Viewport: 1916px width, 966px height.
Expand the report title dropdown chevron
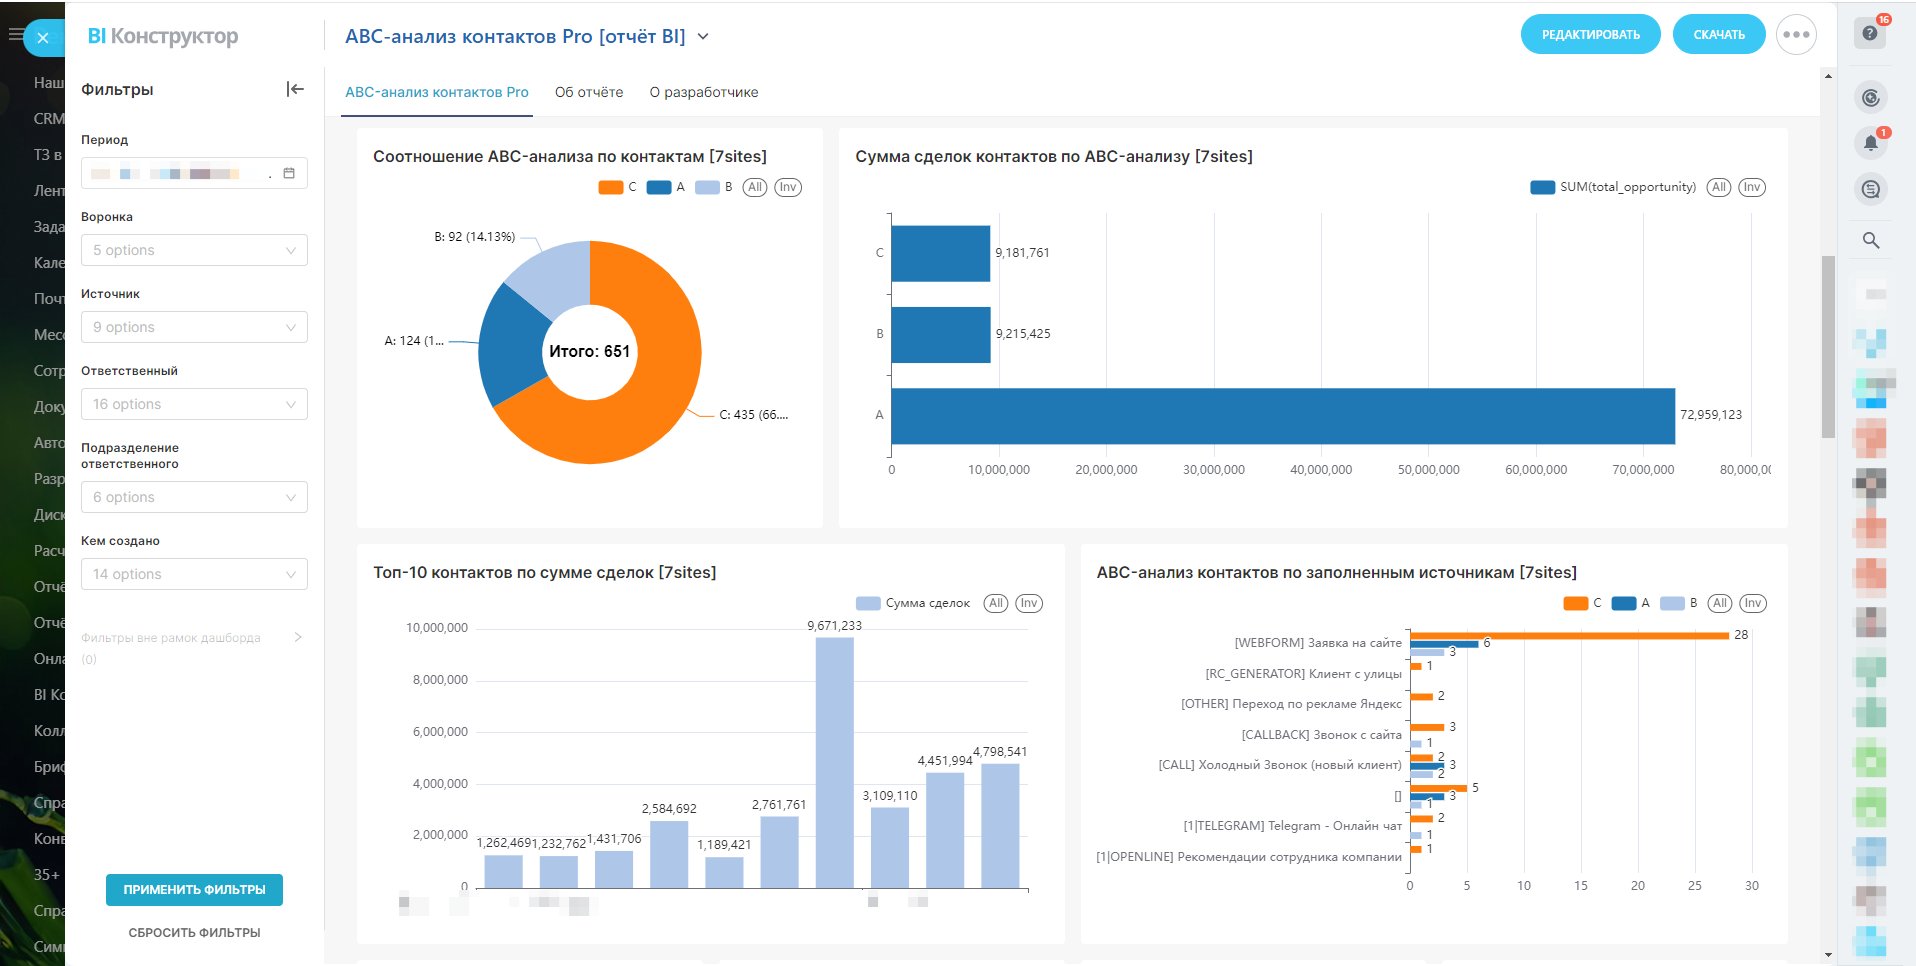[703, 37]
